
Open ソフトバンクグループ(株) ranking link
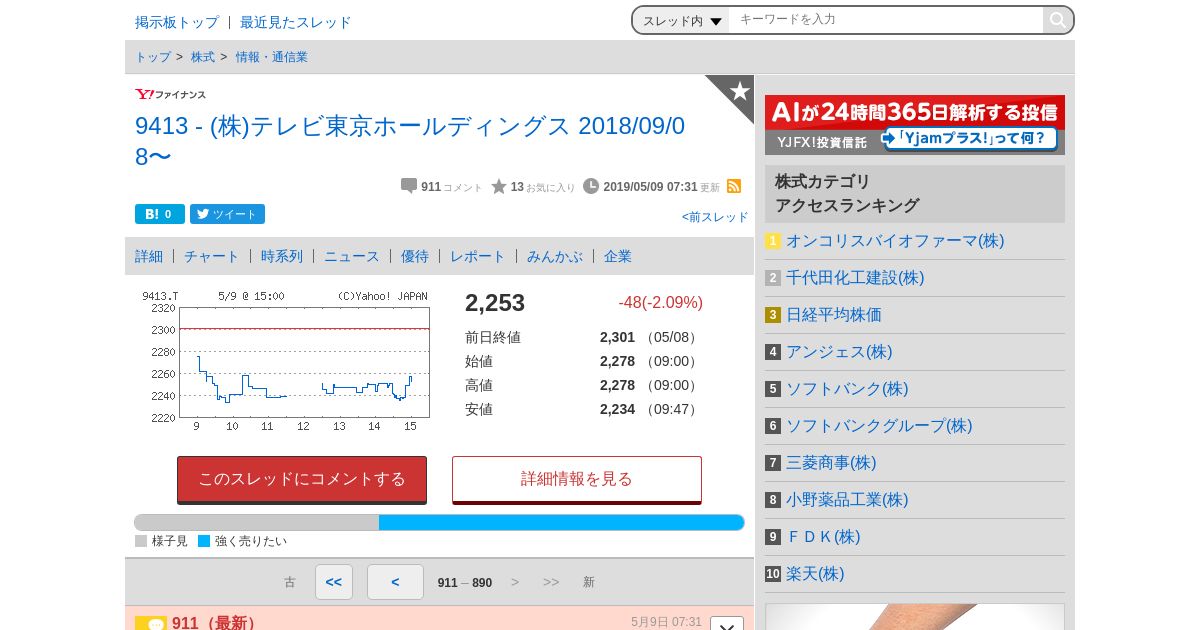click(x=879, y=426)
